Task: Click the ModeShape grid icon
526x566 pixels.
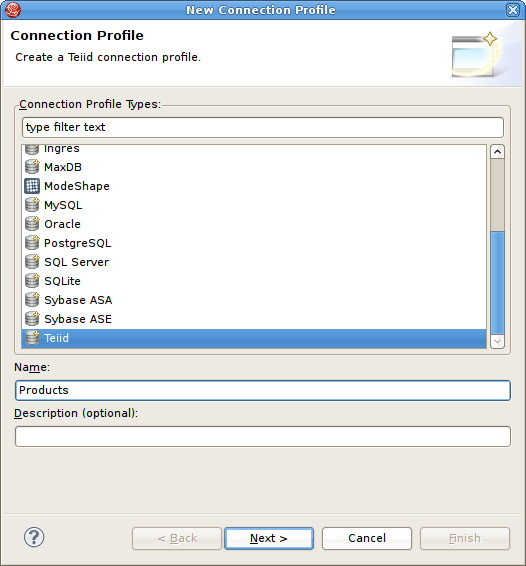Action: (x=32, y=186)
